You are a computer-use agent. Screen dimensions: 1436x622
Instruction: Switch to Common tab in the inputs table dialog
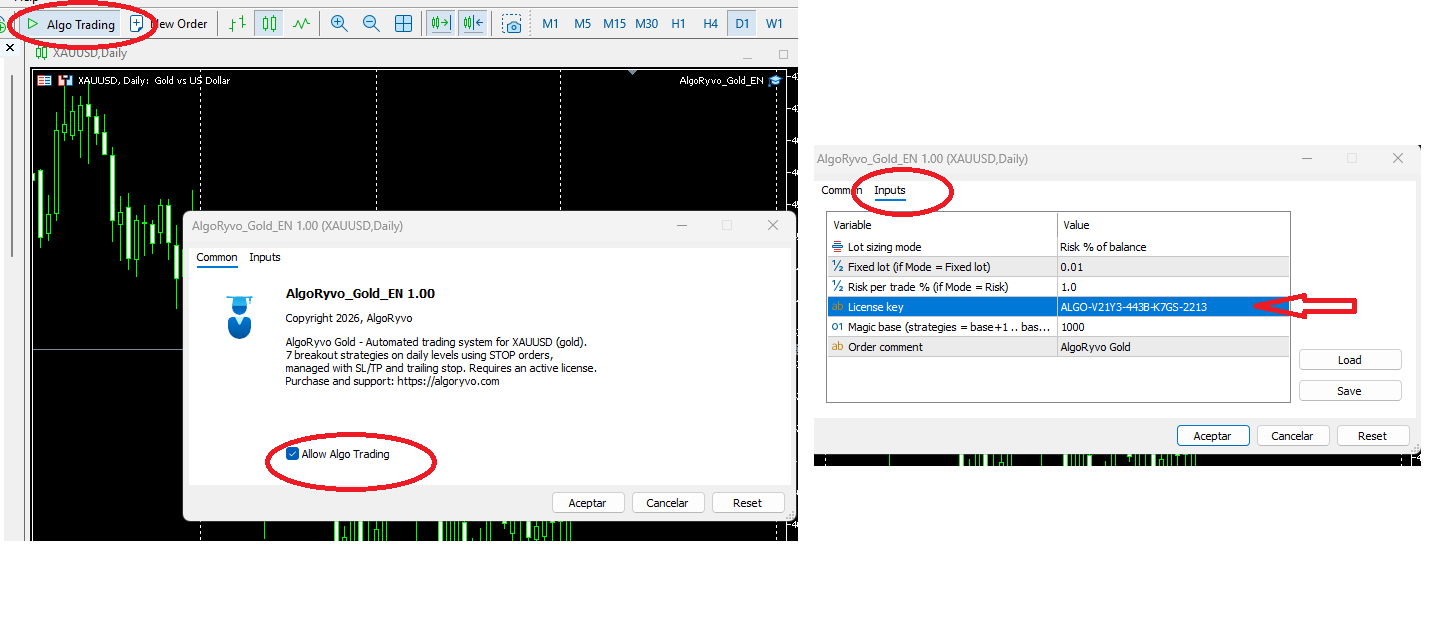[x=842, y=190]
